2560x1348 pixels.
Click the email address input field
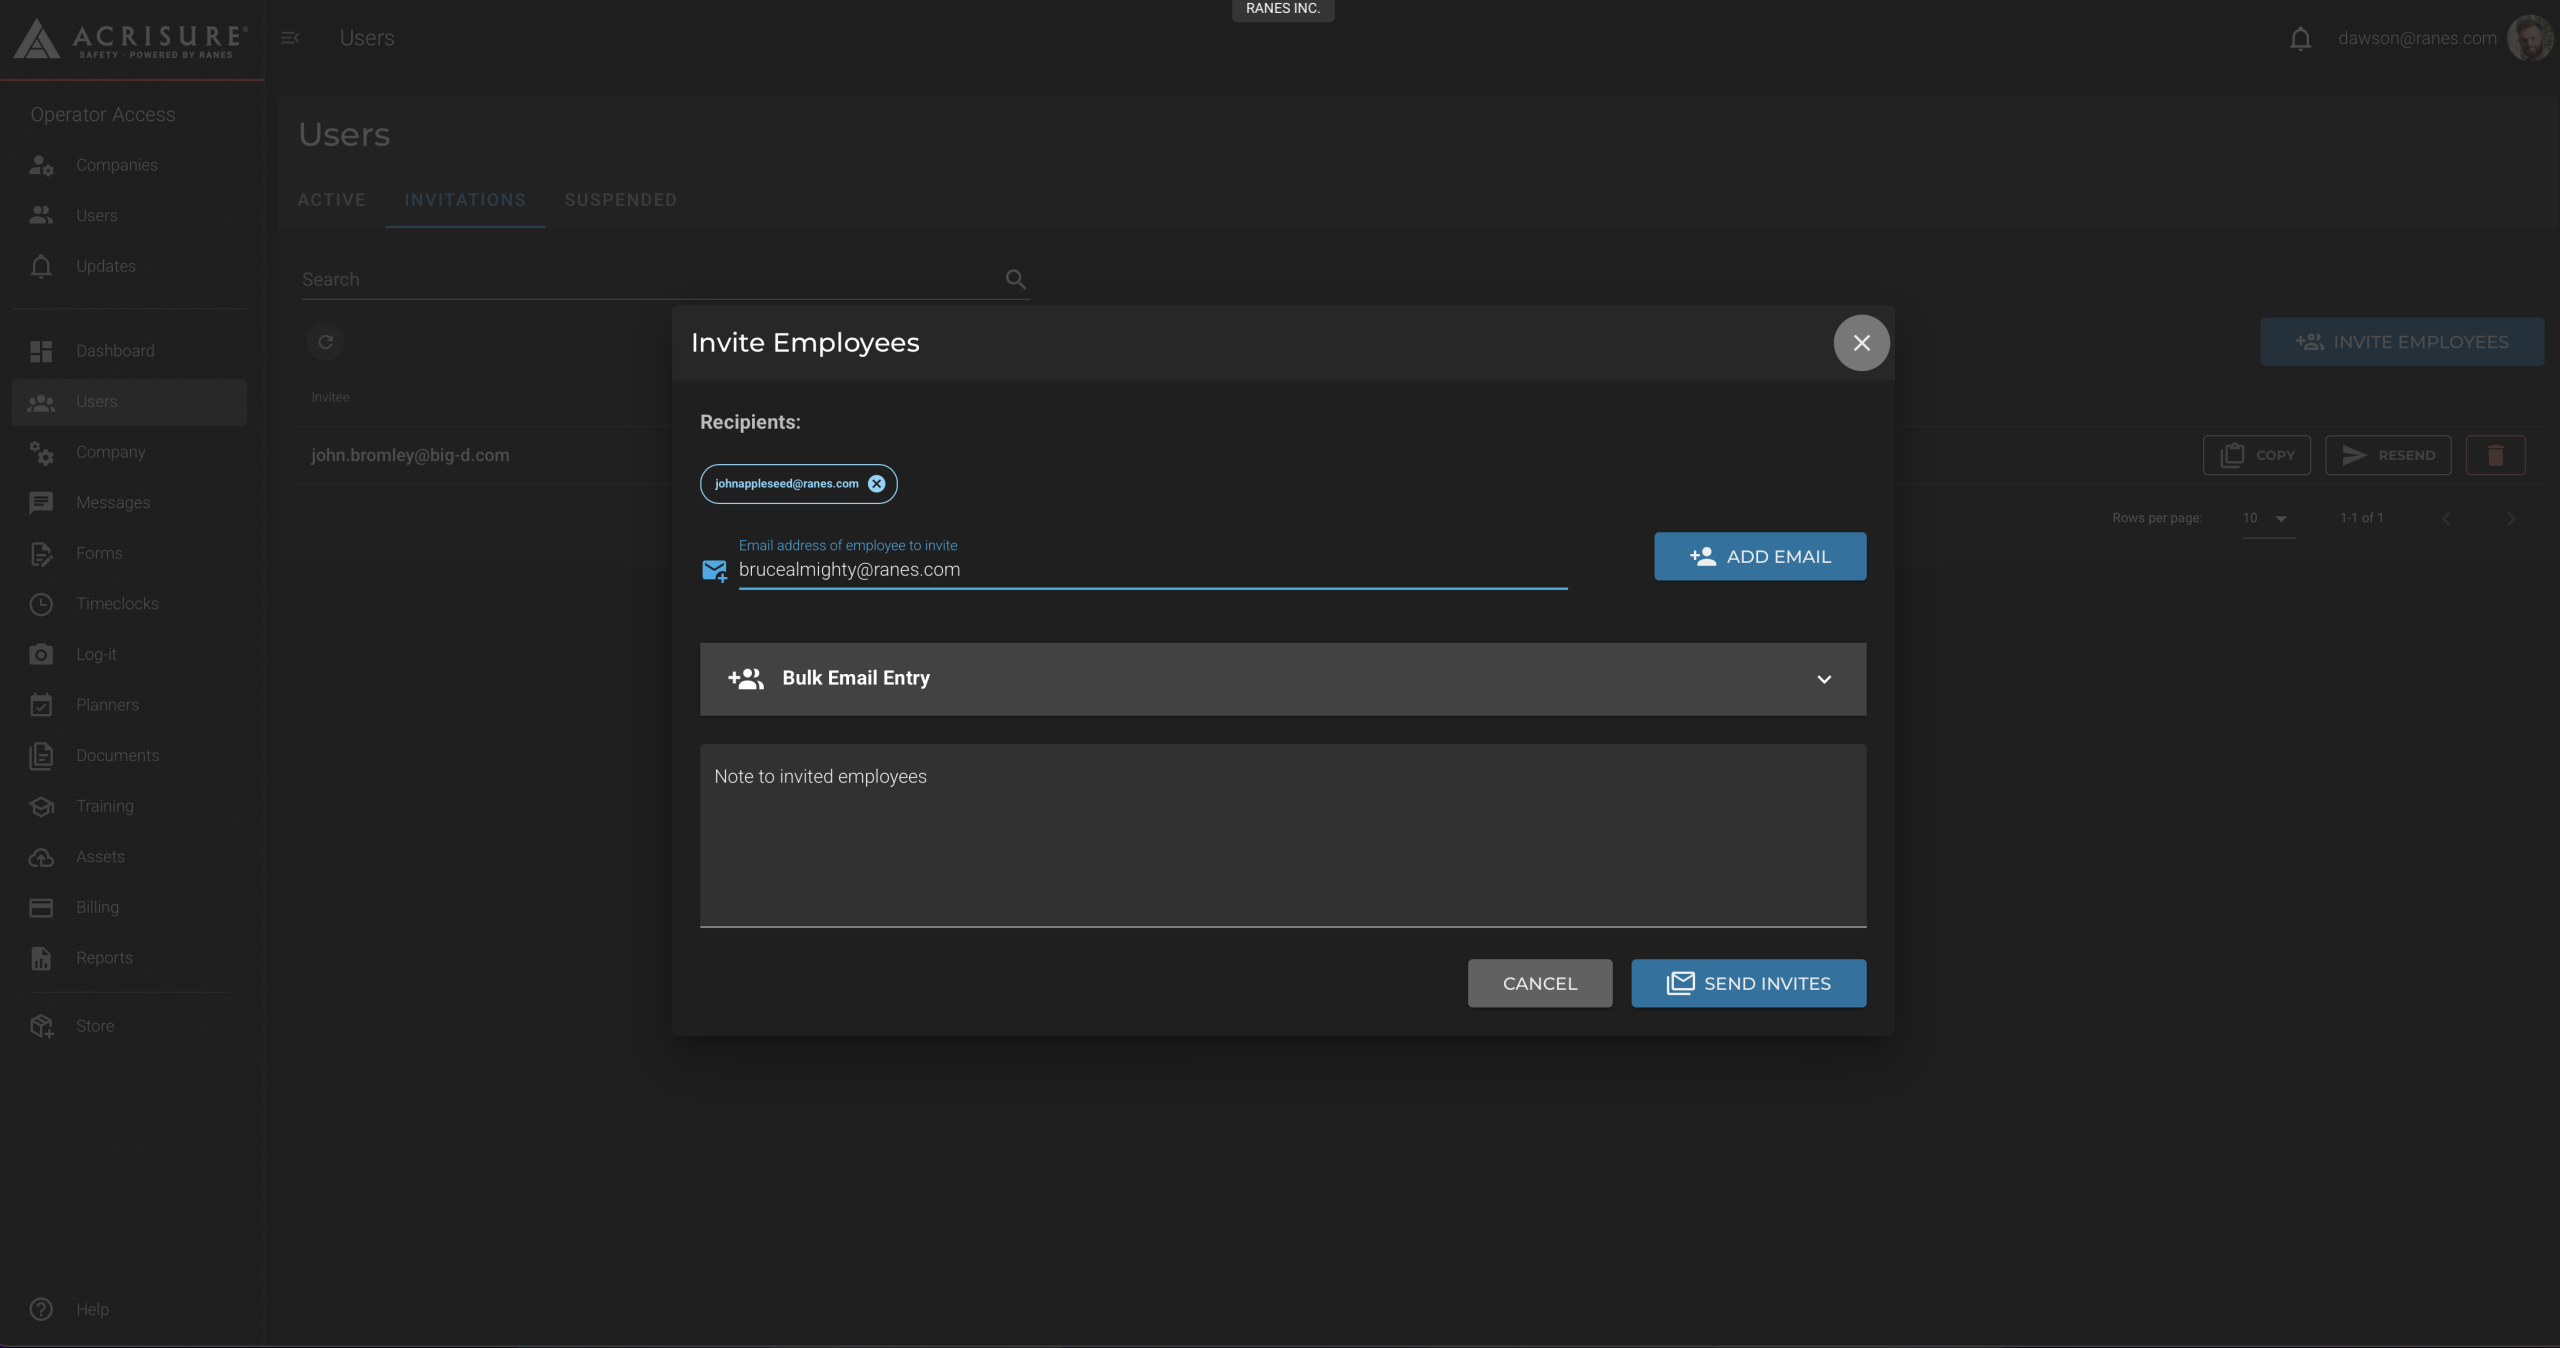pos(1152,570)
